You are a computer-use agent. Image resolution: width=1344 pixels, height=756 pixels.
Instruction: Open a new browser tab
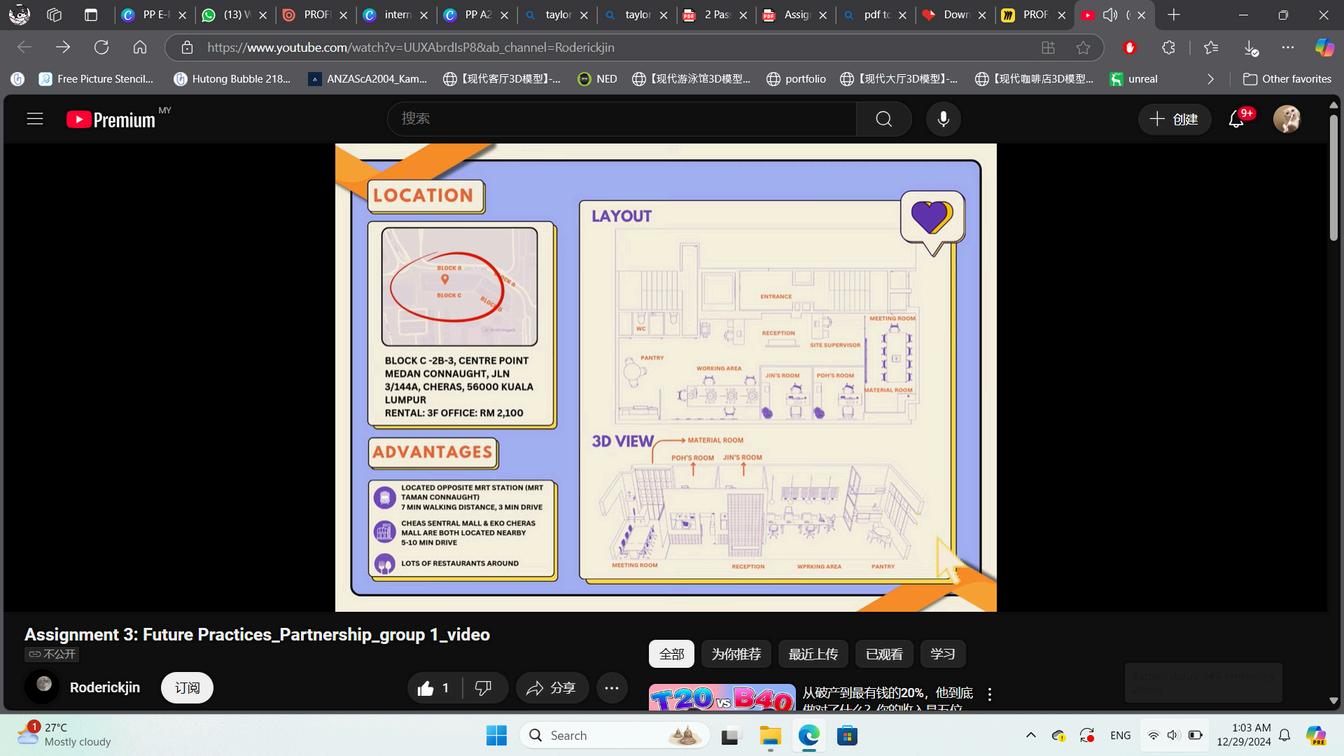1174,15
